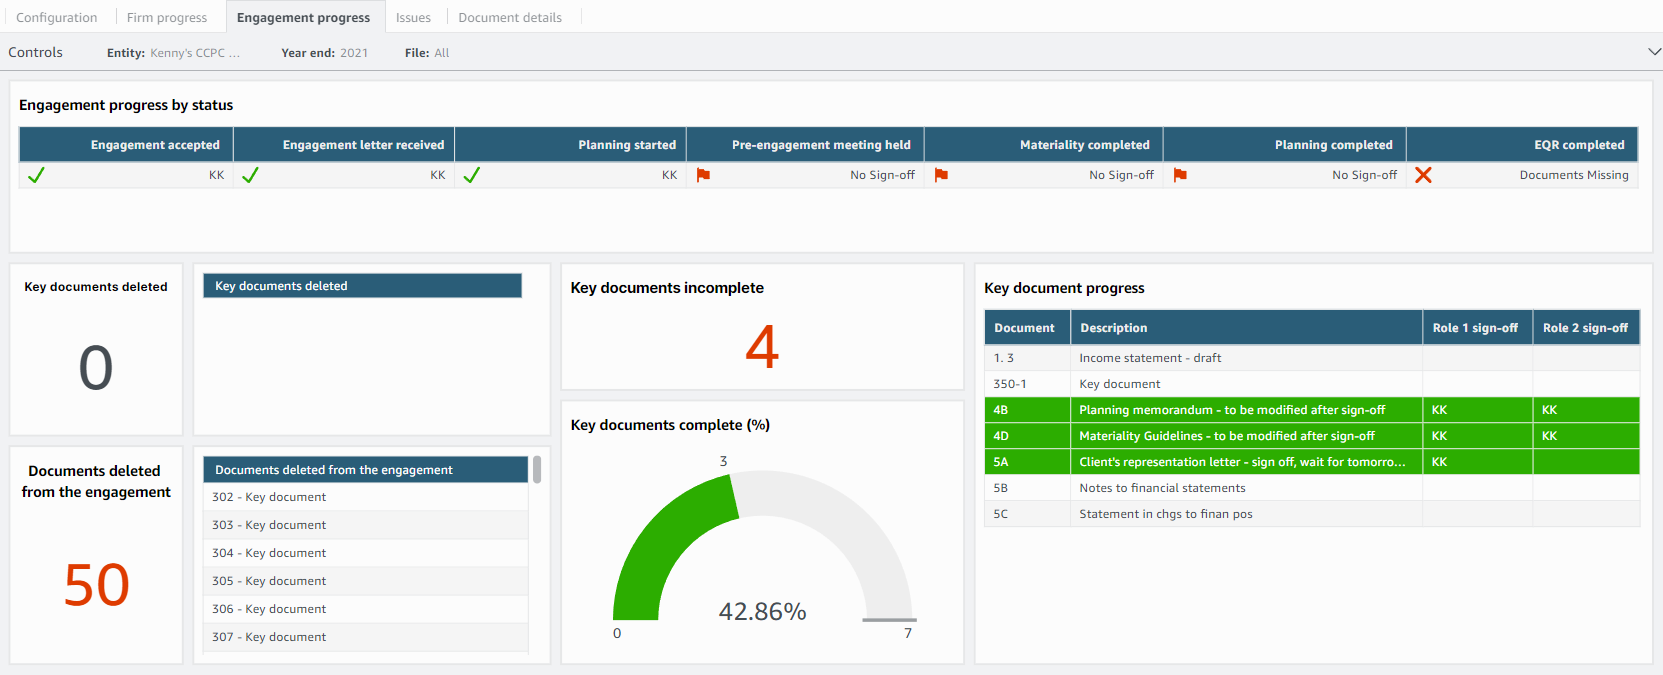Expand the Controls panel chevron
The width and height of the screenshot is (1663, 675).
(x=1654, y=52)
